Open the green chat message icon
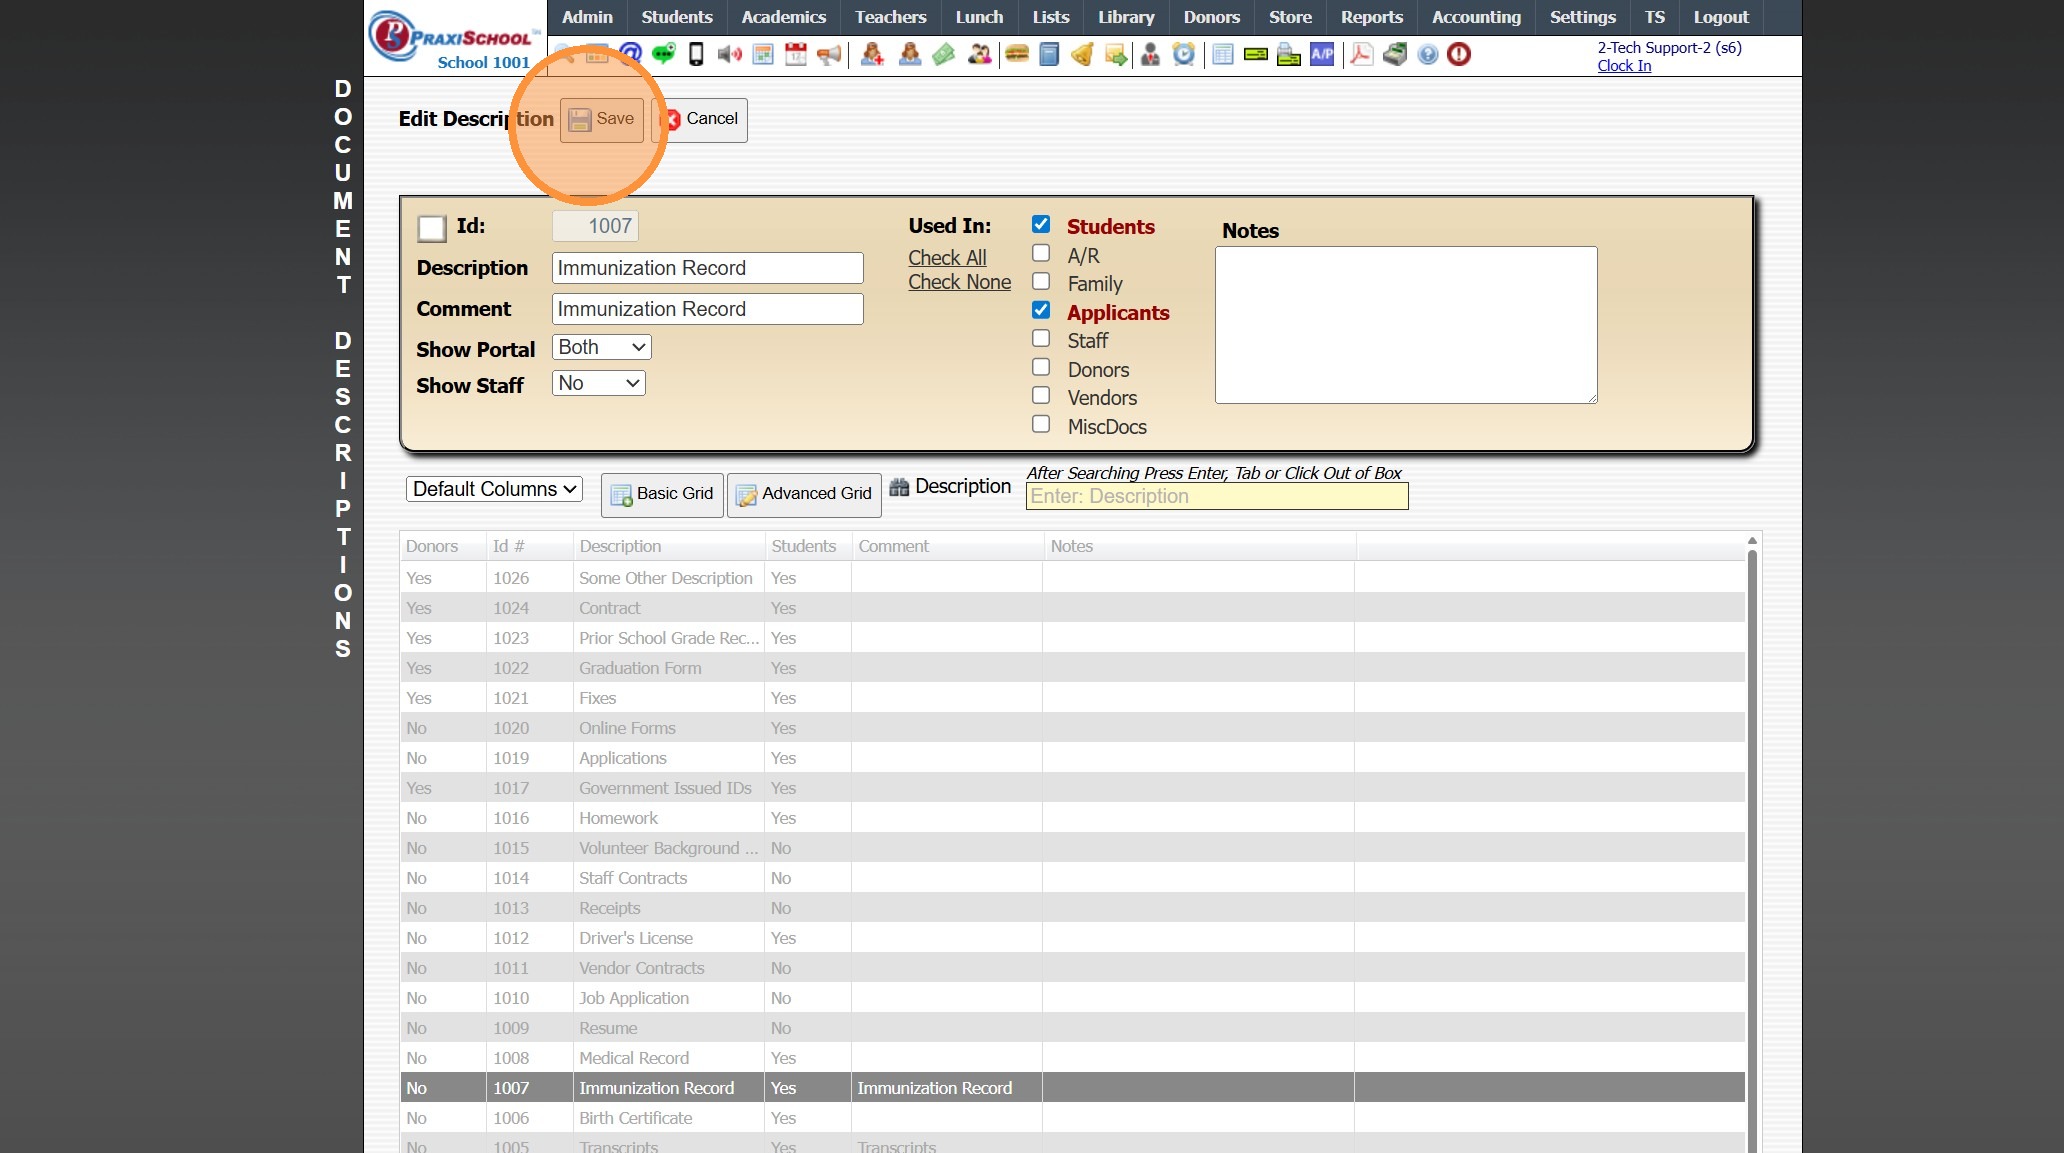 click(663, 54)
